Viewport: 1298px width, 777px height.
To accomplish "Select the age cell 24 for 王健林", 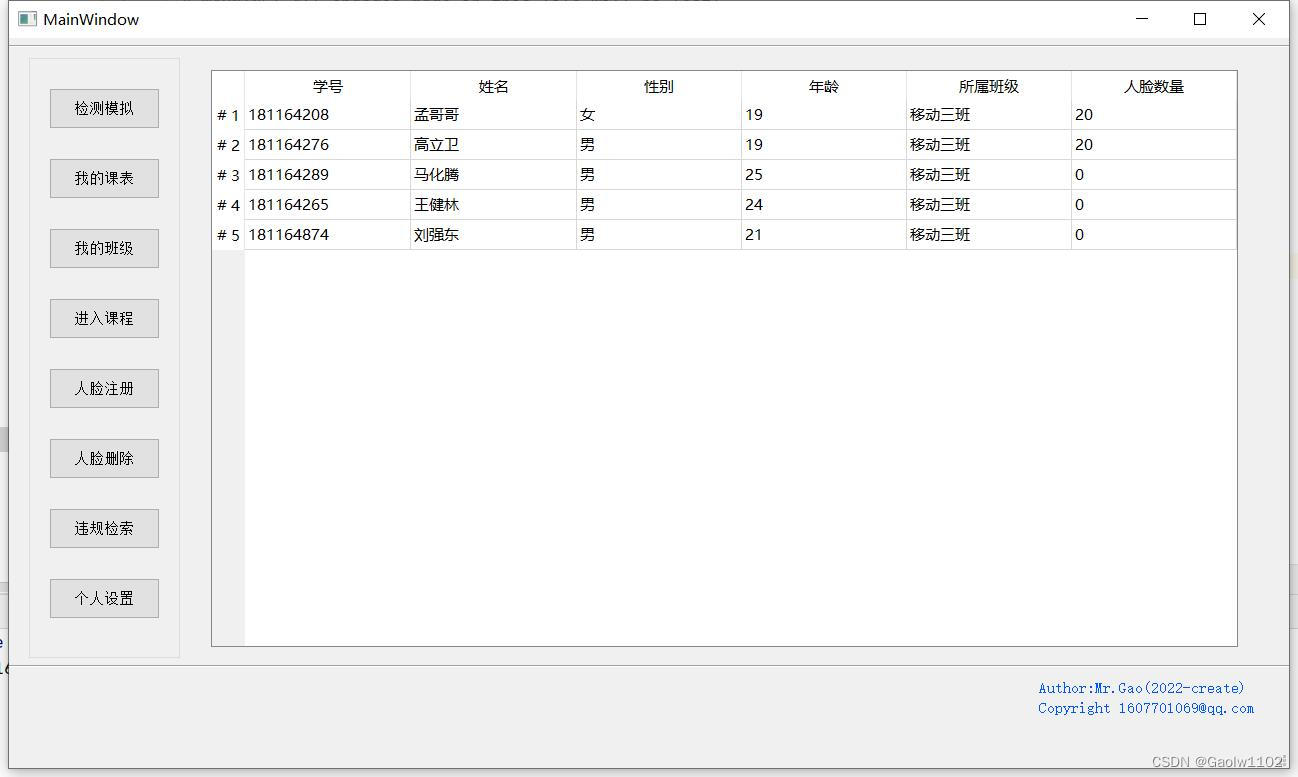I will pos(824,205).
